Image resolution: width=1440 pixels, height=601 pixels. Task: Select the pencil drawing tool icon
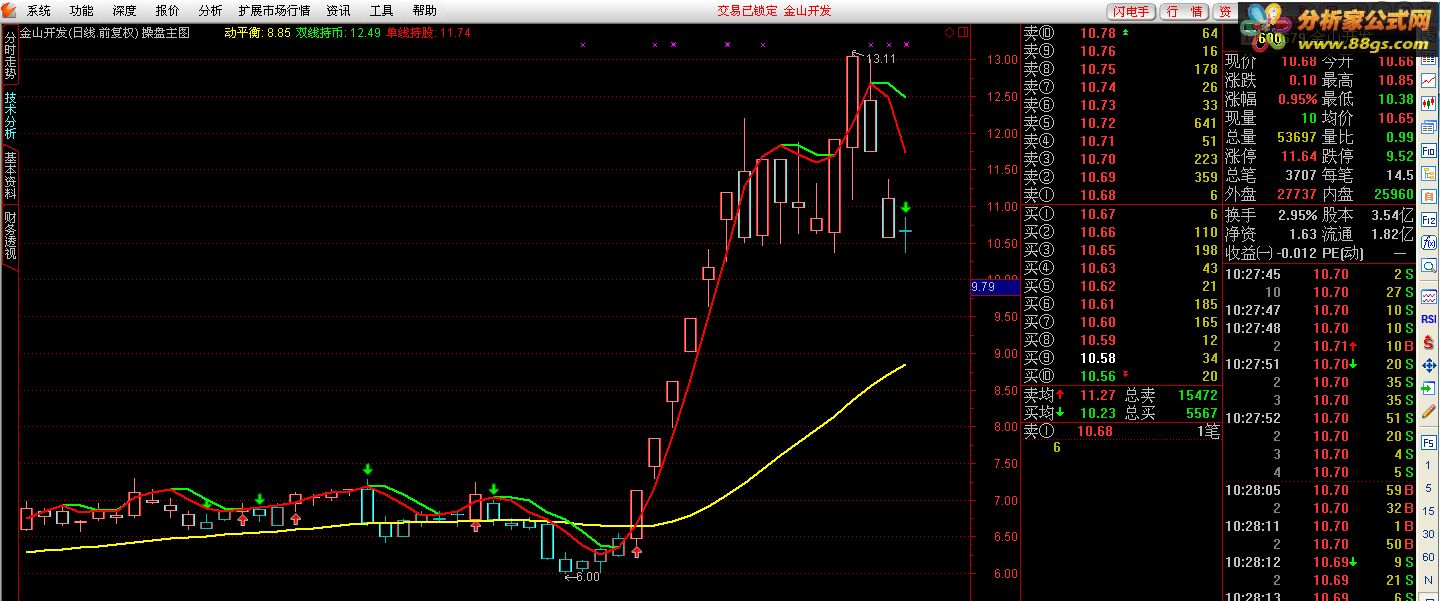pos(1429,412)
